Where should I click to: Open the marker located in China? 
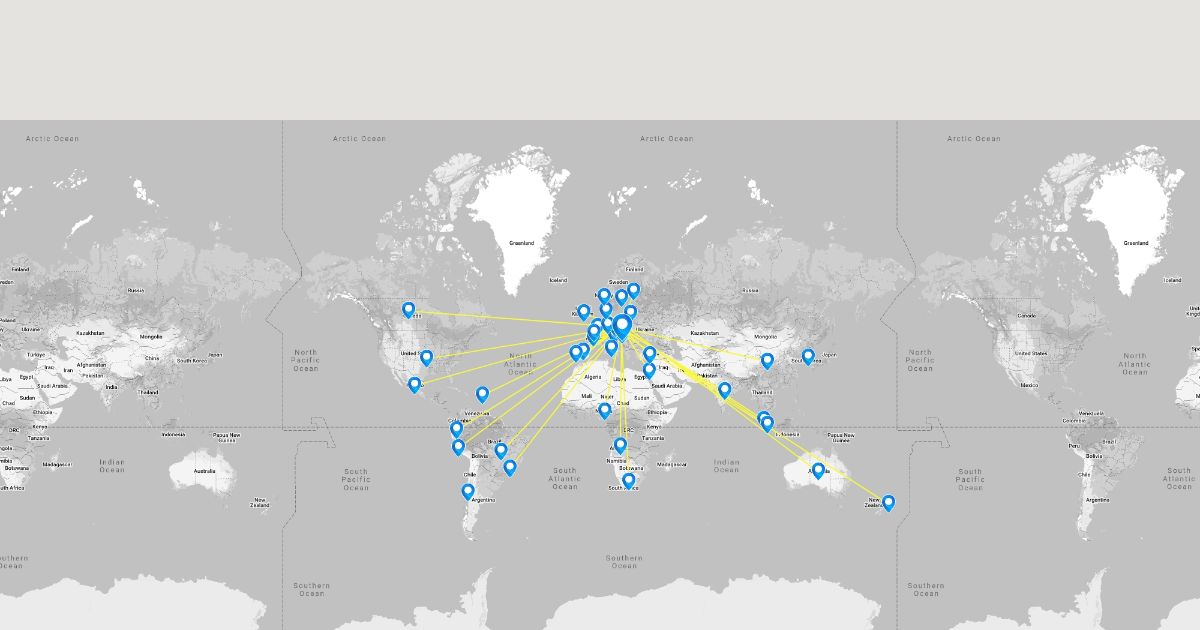(767, 360)
